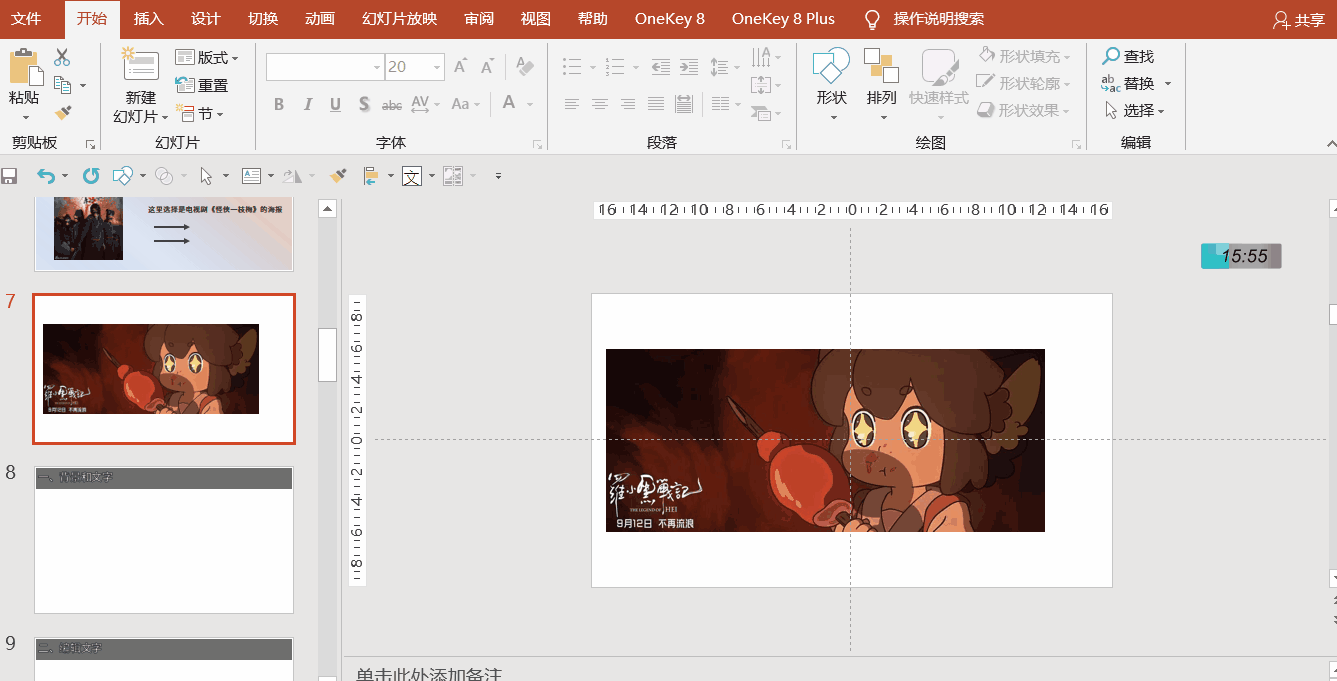Toggle Italic formatting
This screenshot has height=681, width=1337.
click(307, 104)
